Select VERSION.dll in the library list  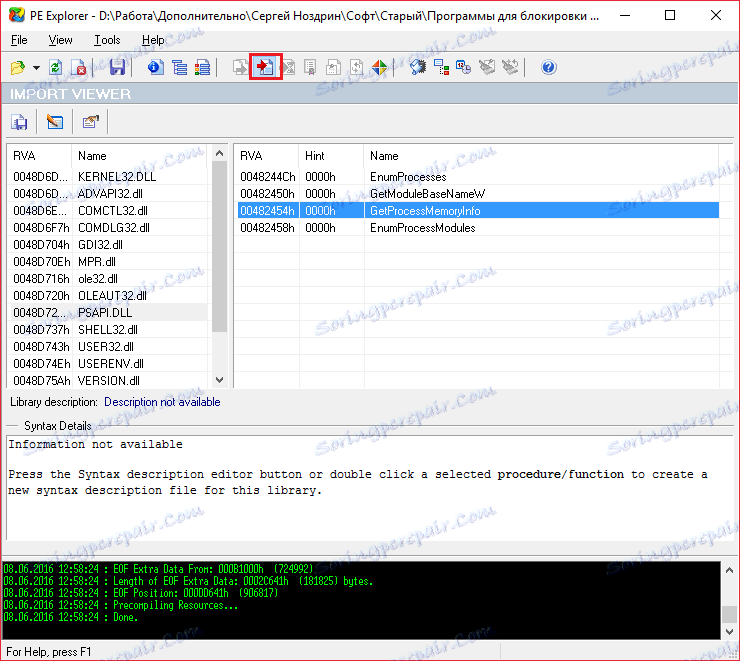tap(108, 380)
